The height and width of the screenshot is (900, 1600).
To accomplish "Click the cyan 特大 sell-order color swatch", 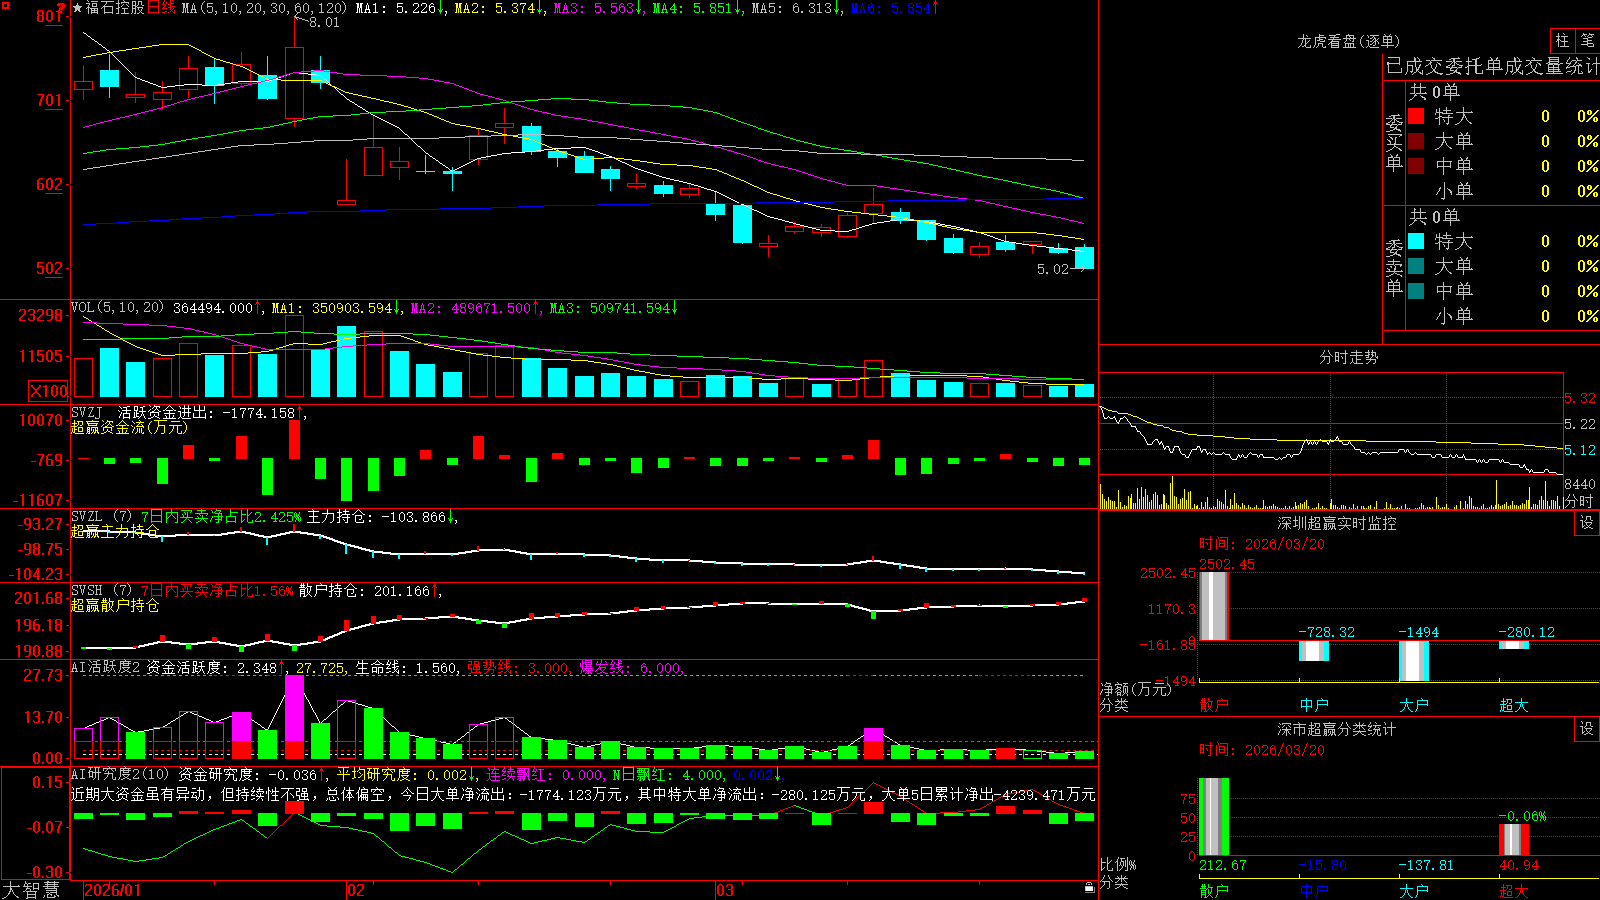I will 1416,241.
